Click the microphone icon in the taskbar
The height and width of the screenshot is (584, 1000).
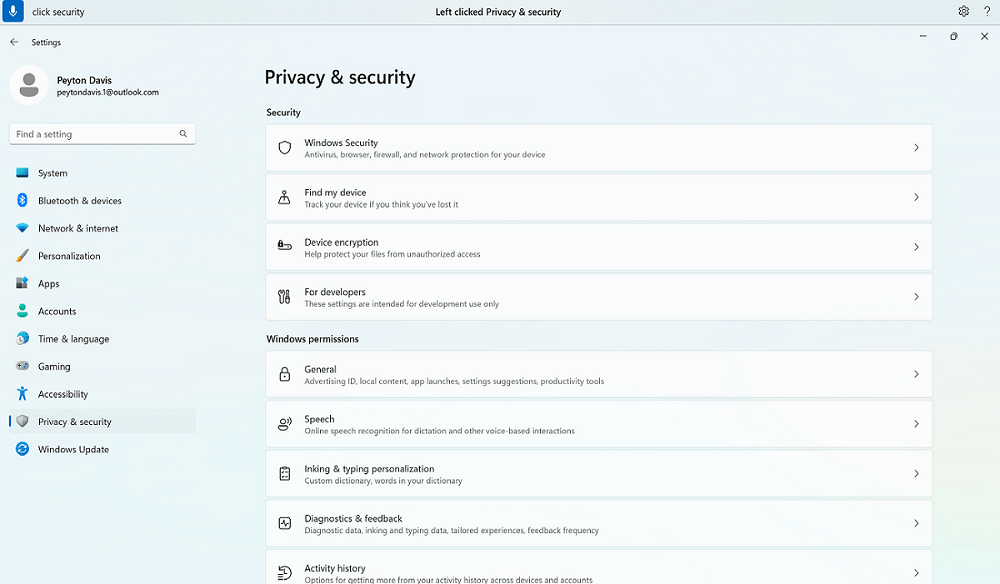11,11
